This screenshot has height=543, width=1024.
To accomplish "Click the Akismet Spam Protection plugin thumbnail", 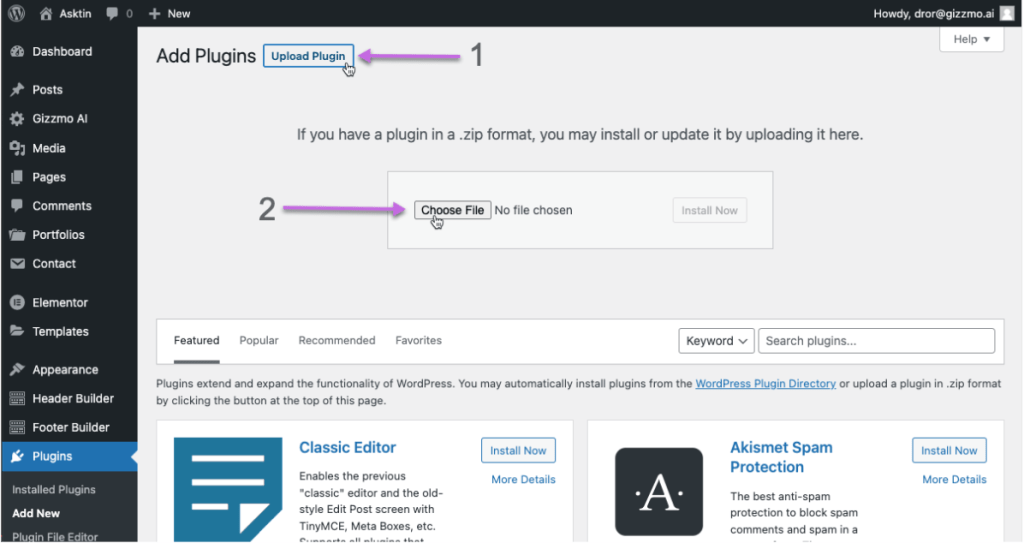I will (x=658, y=491).
